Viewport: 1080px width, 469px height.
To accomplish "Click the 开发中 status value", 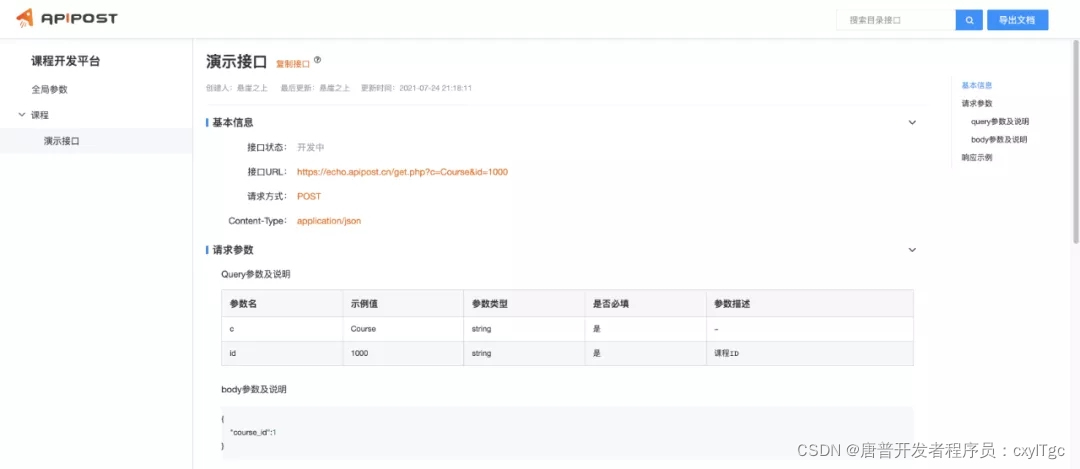I will click(309, 147).
